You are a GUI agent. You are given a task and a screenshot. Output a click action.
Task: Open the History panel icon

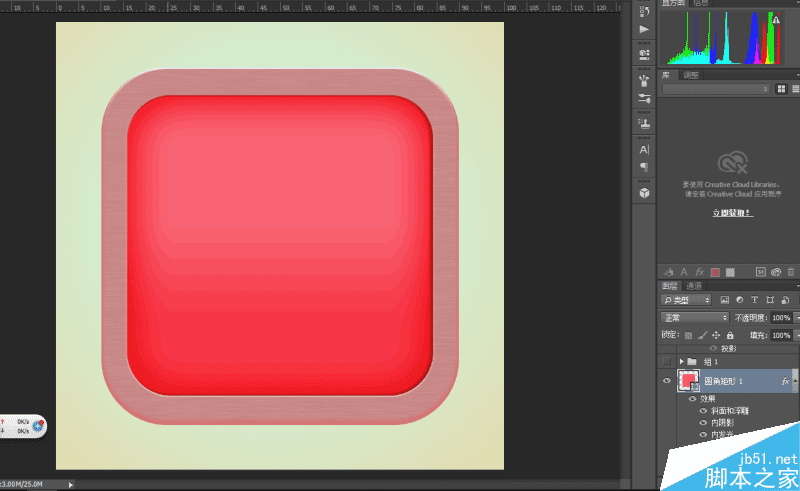click(644, 11)
